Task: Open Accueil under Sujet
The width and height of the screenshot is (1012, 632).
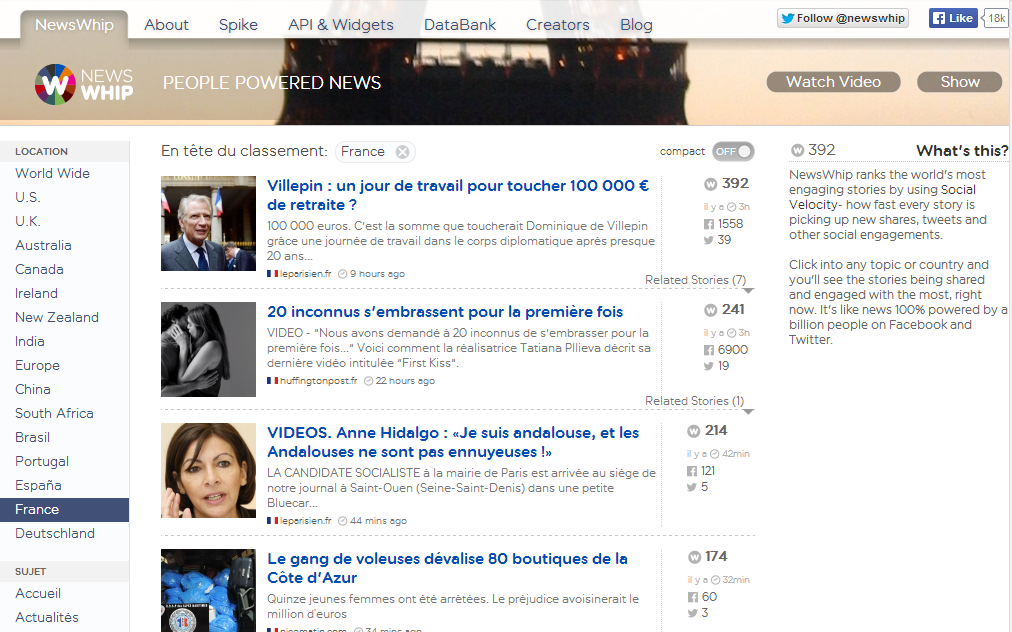Action: pos(38,593)
